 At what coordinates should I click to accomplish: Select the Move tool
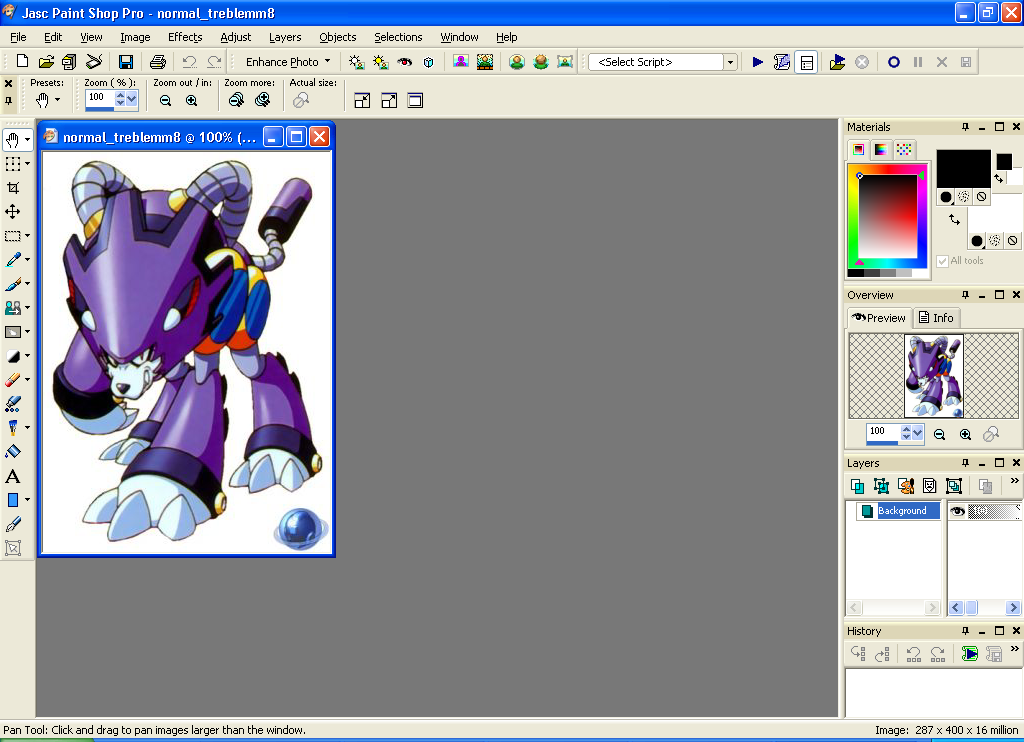point(12,212)
